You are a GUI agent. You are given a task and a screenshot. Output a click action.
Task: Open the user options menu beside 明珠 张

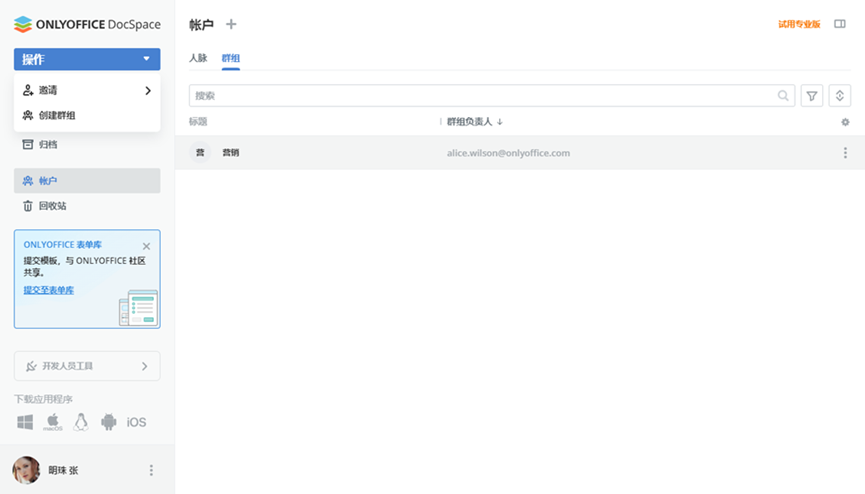click(x=151, y=470)
